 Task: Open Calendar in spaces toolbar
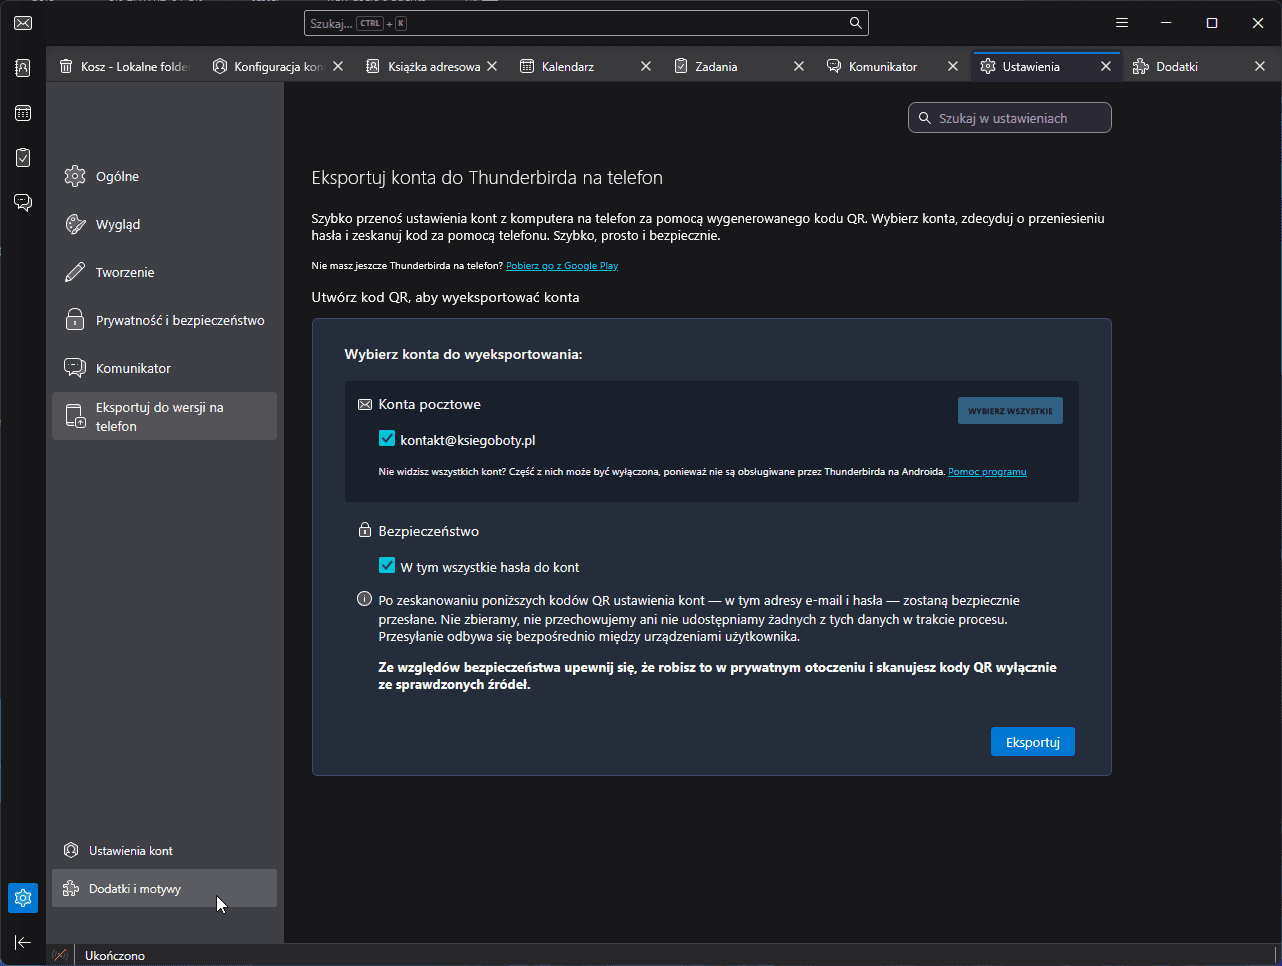[23, 113]
